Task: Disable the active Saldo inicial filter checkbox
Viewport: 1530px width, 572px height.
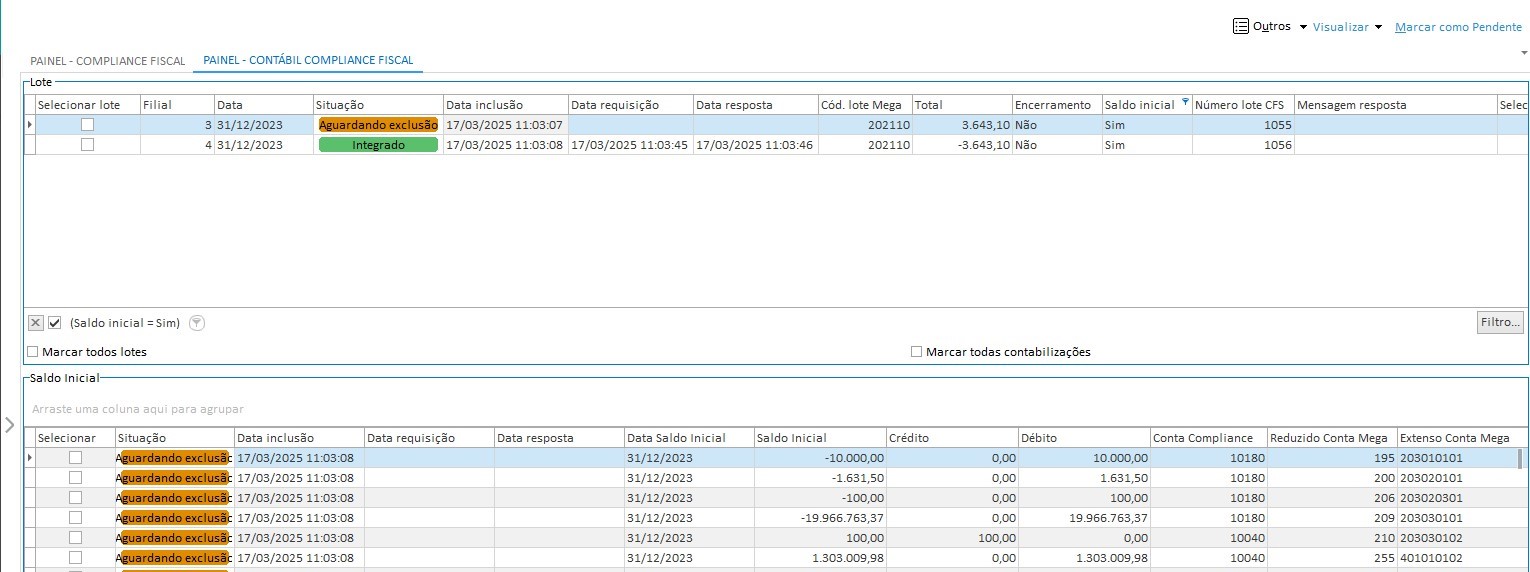Action: click(55, 323)
